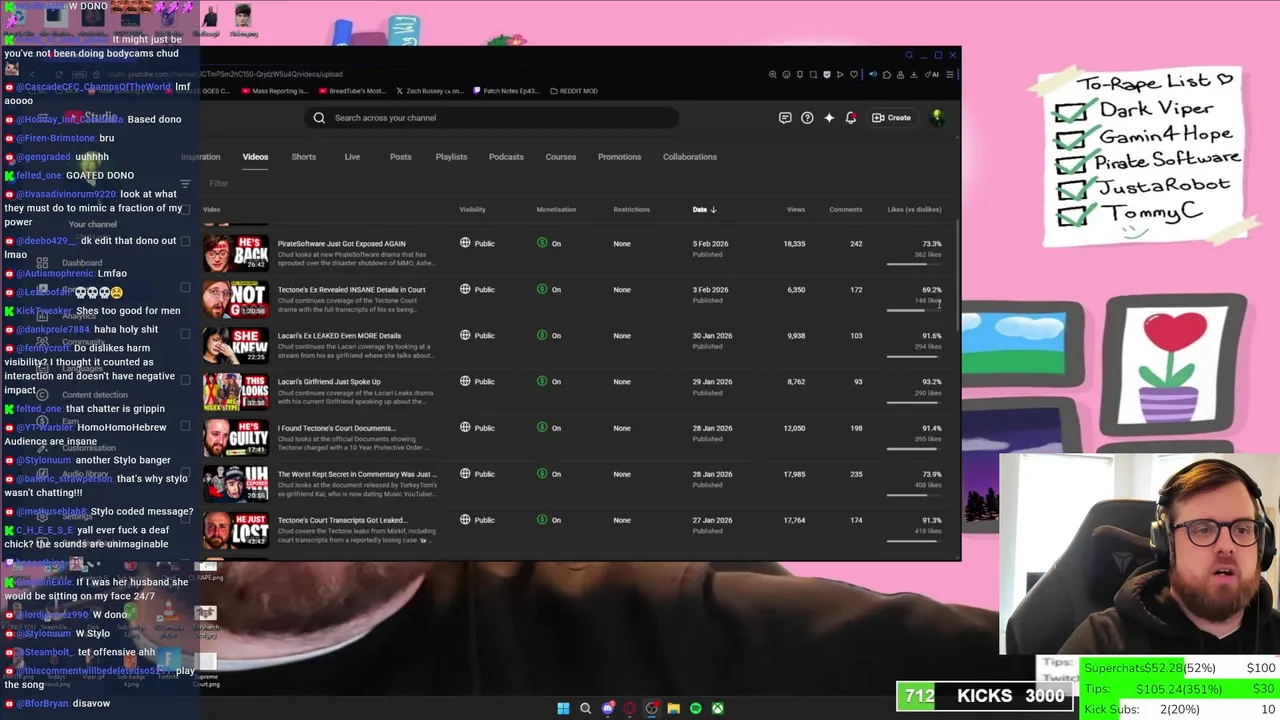Open the Collaborations tab
The height and width of the screenshot is (720, 1280).
tap(690, 157)
